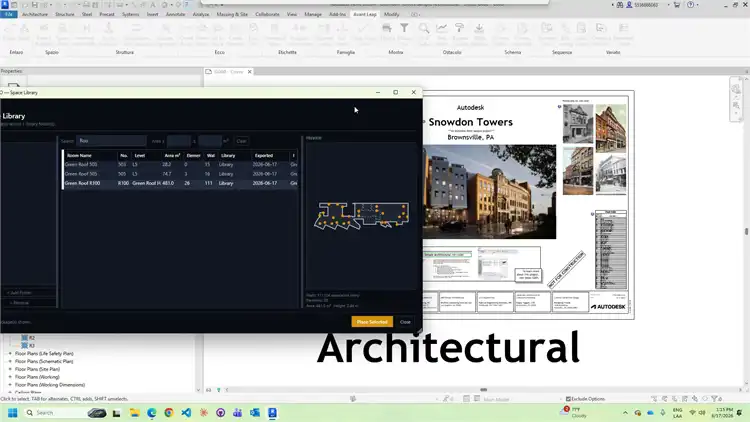
Task: Expand Floor Plans (Working Dimensions) node
Action: point(10,385)
